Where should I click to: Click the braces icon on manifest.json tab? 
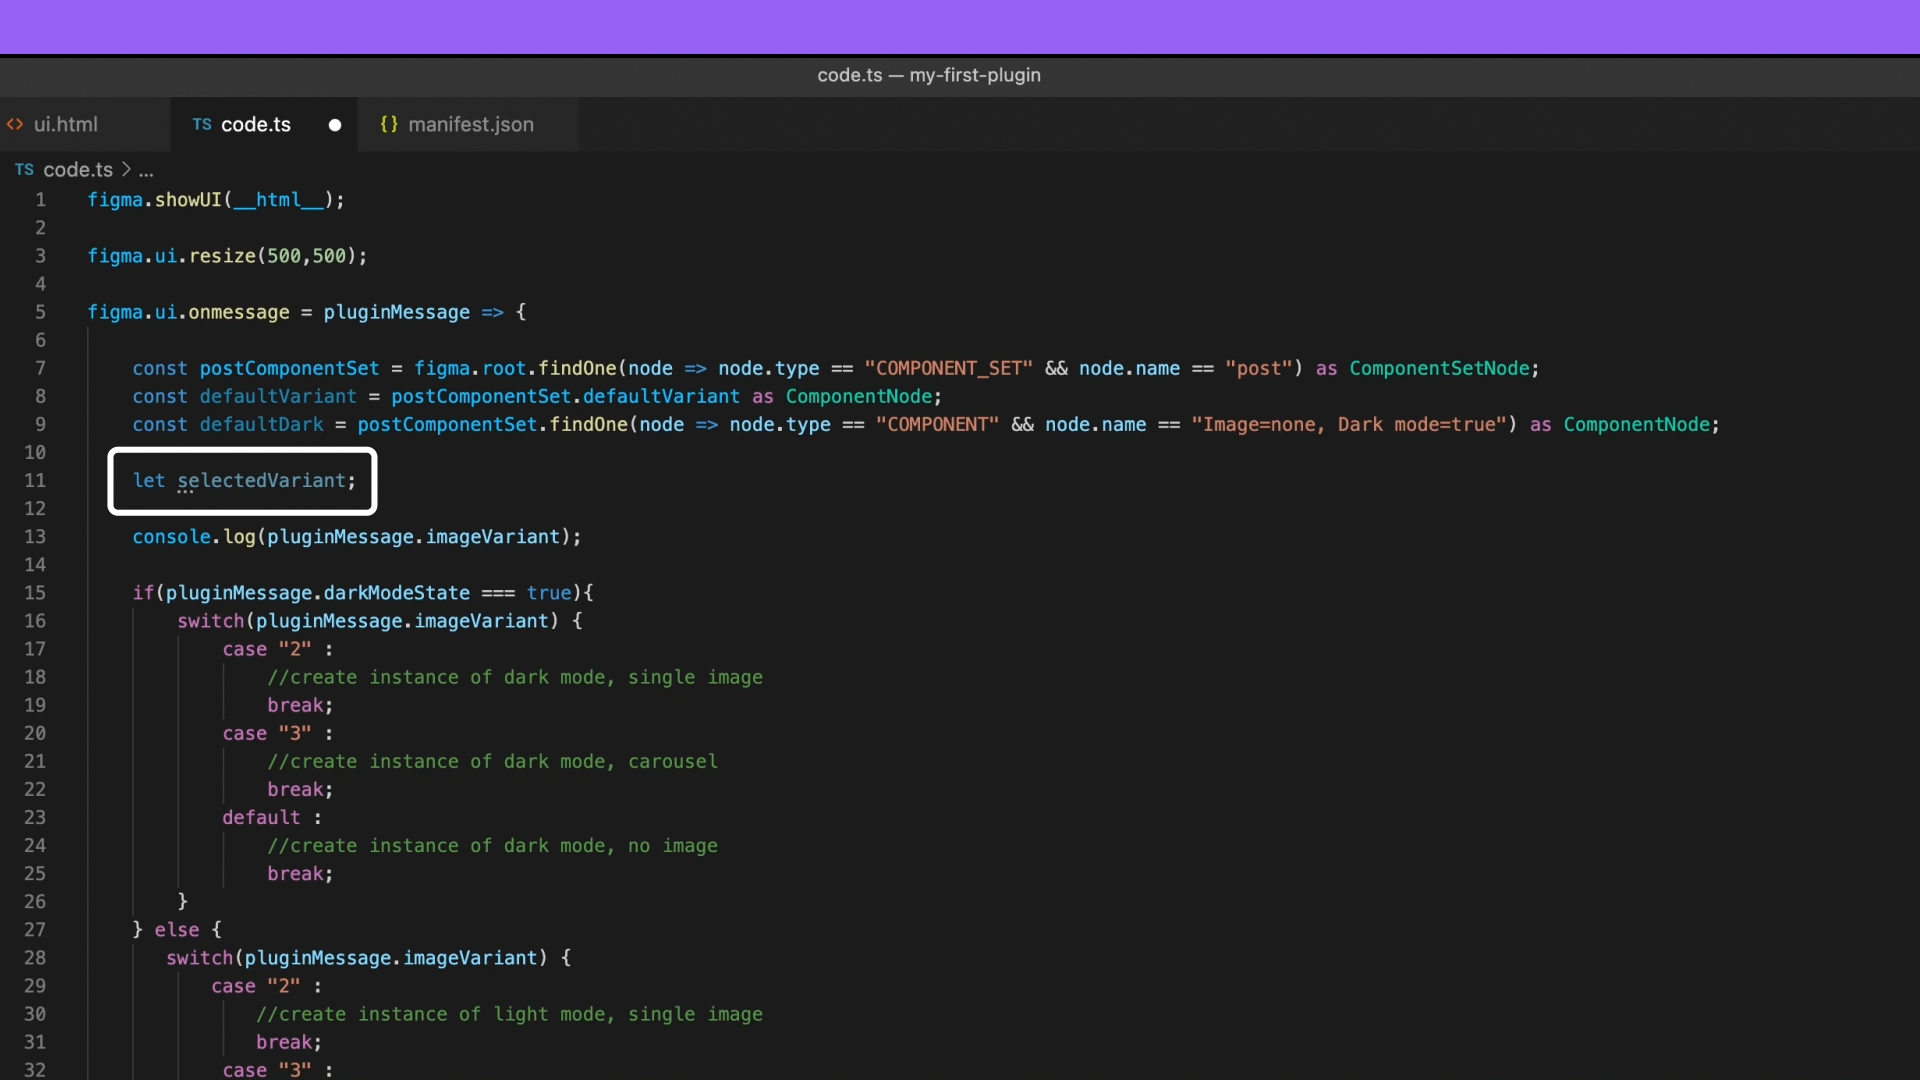click(x=389, y=124)
